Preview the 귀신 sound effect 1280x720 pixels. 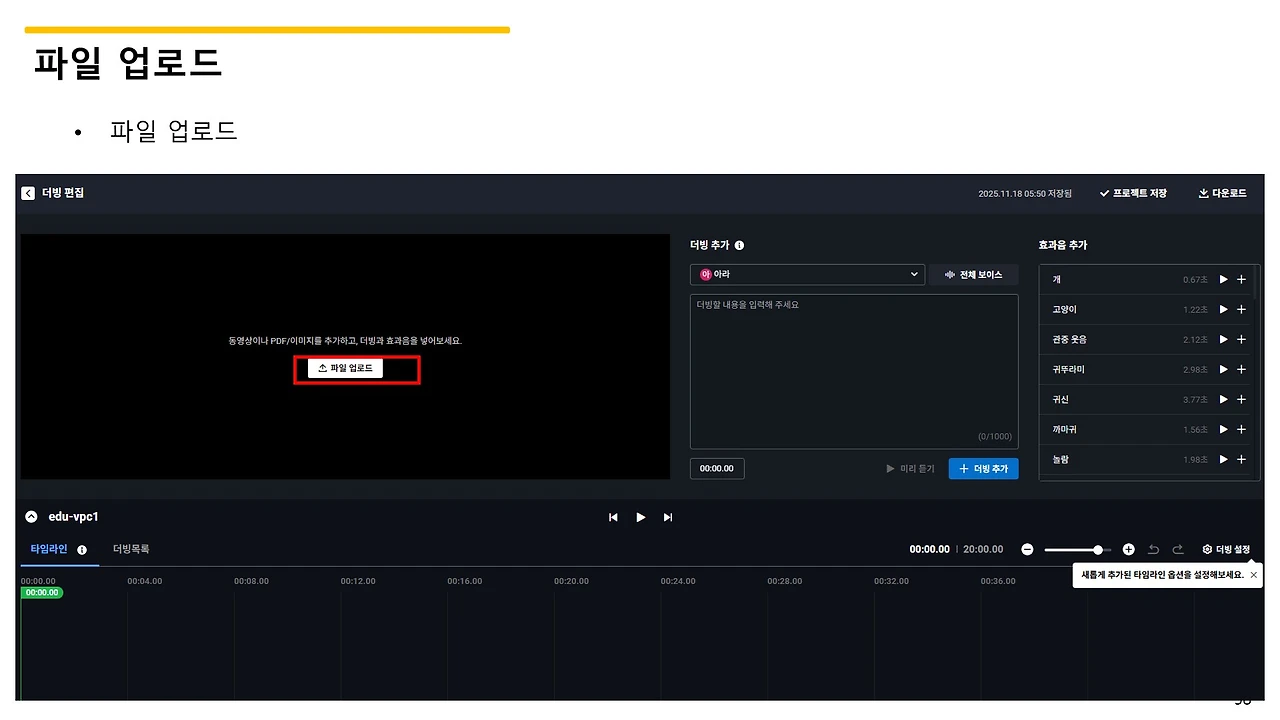[1223, 400]
